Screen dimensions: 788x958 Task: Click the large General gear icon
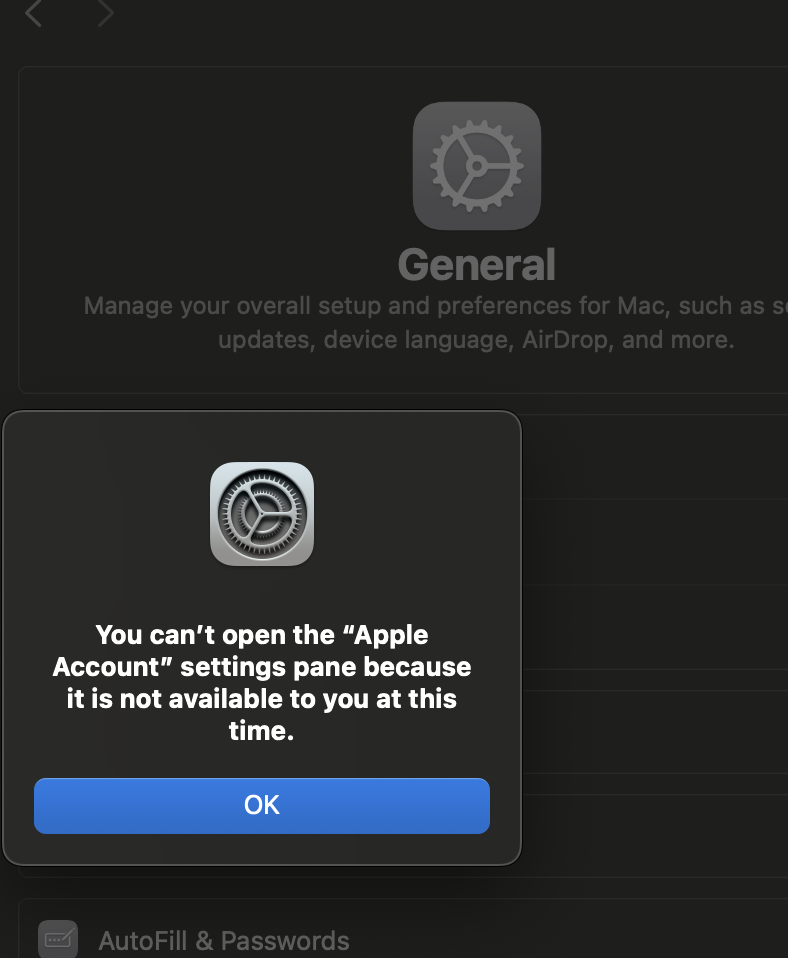click(x=476, y=166)
